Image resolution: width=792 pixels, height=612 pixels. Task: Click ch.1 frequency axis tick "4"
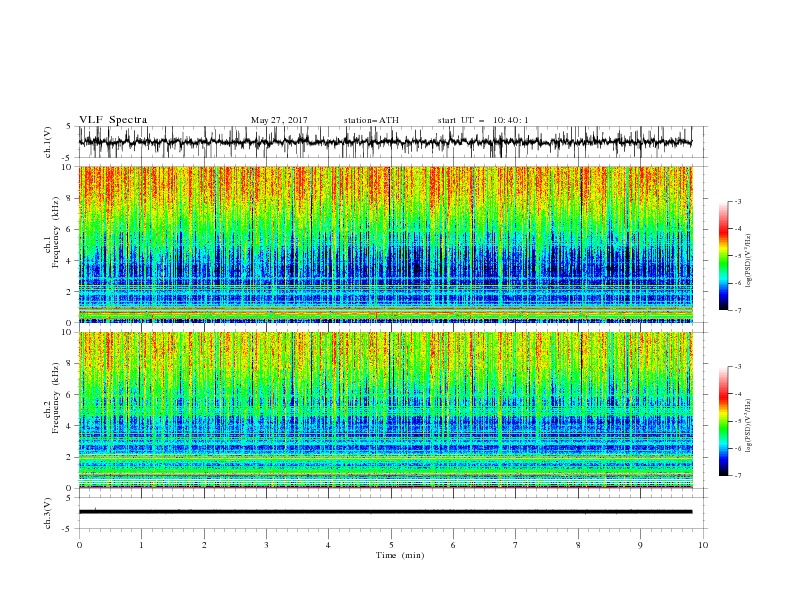pos(69,261)
